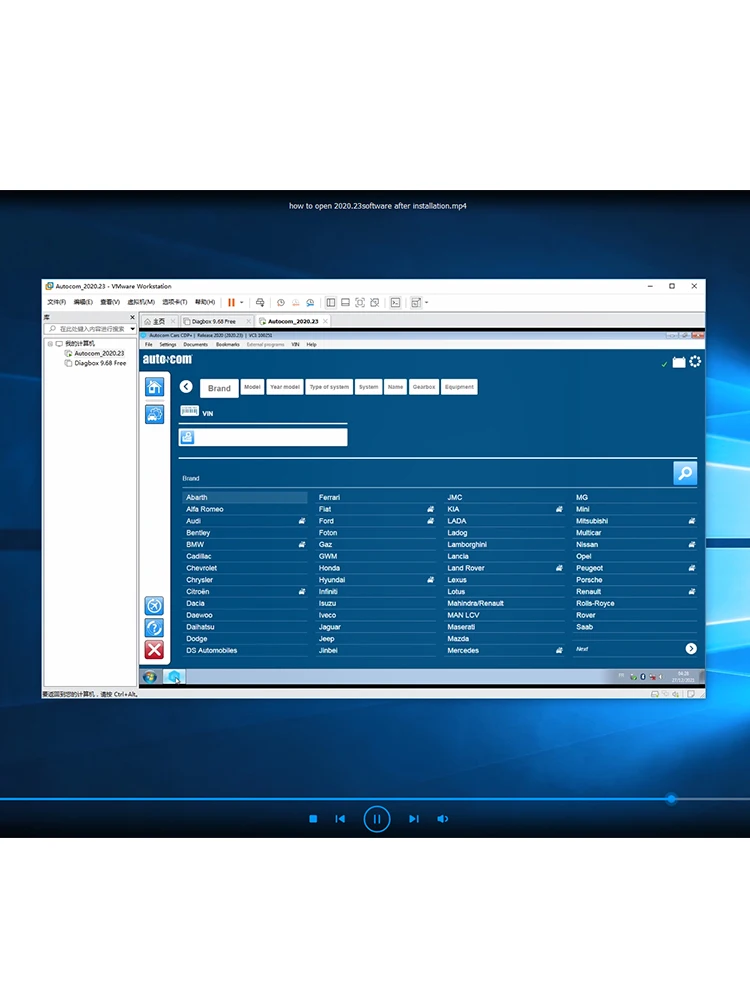
Task: Click the VIN input field
Action: [263, 438]
